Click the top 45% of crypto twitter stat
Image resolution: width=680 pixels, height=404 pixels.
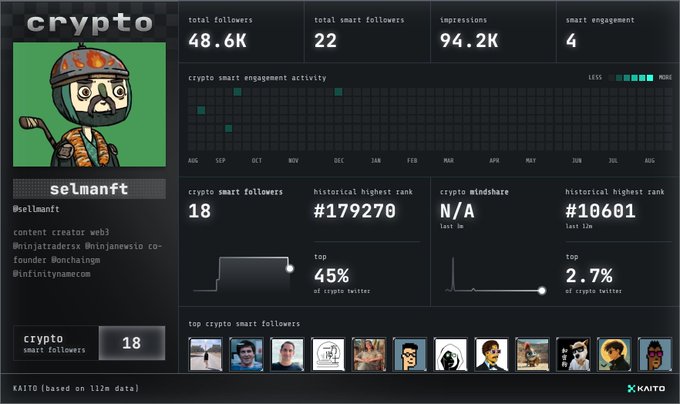pos(342,274)
